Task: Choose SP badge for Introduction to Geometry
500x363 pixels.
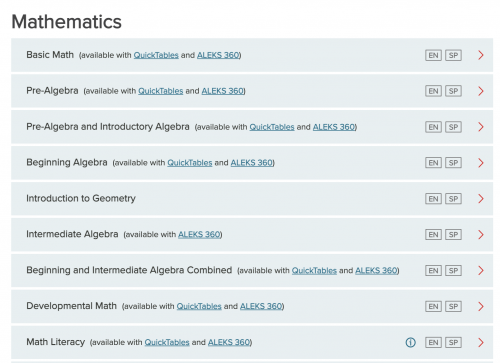Action: click(453, 199)
